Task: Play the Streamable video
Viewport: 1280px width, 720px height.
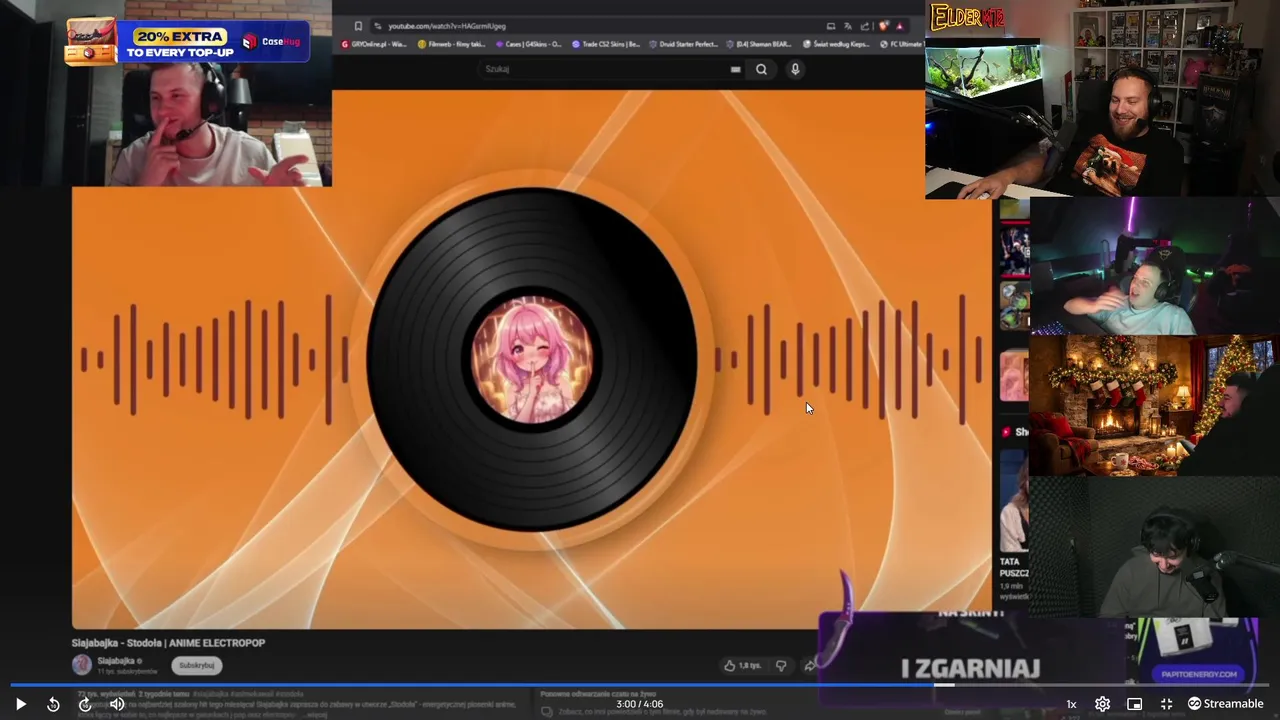Action: (20, 704)
